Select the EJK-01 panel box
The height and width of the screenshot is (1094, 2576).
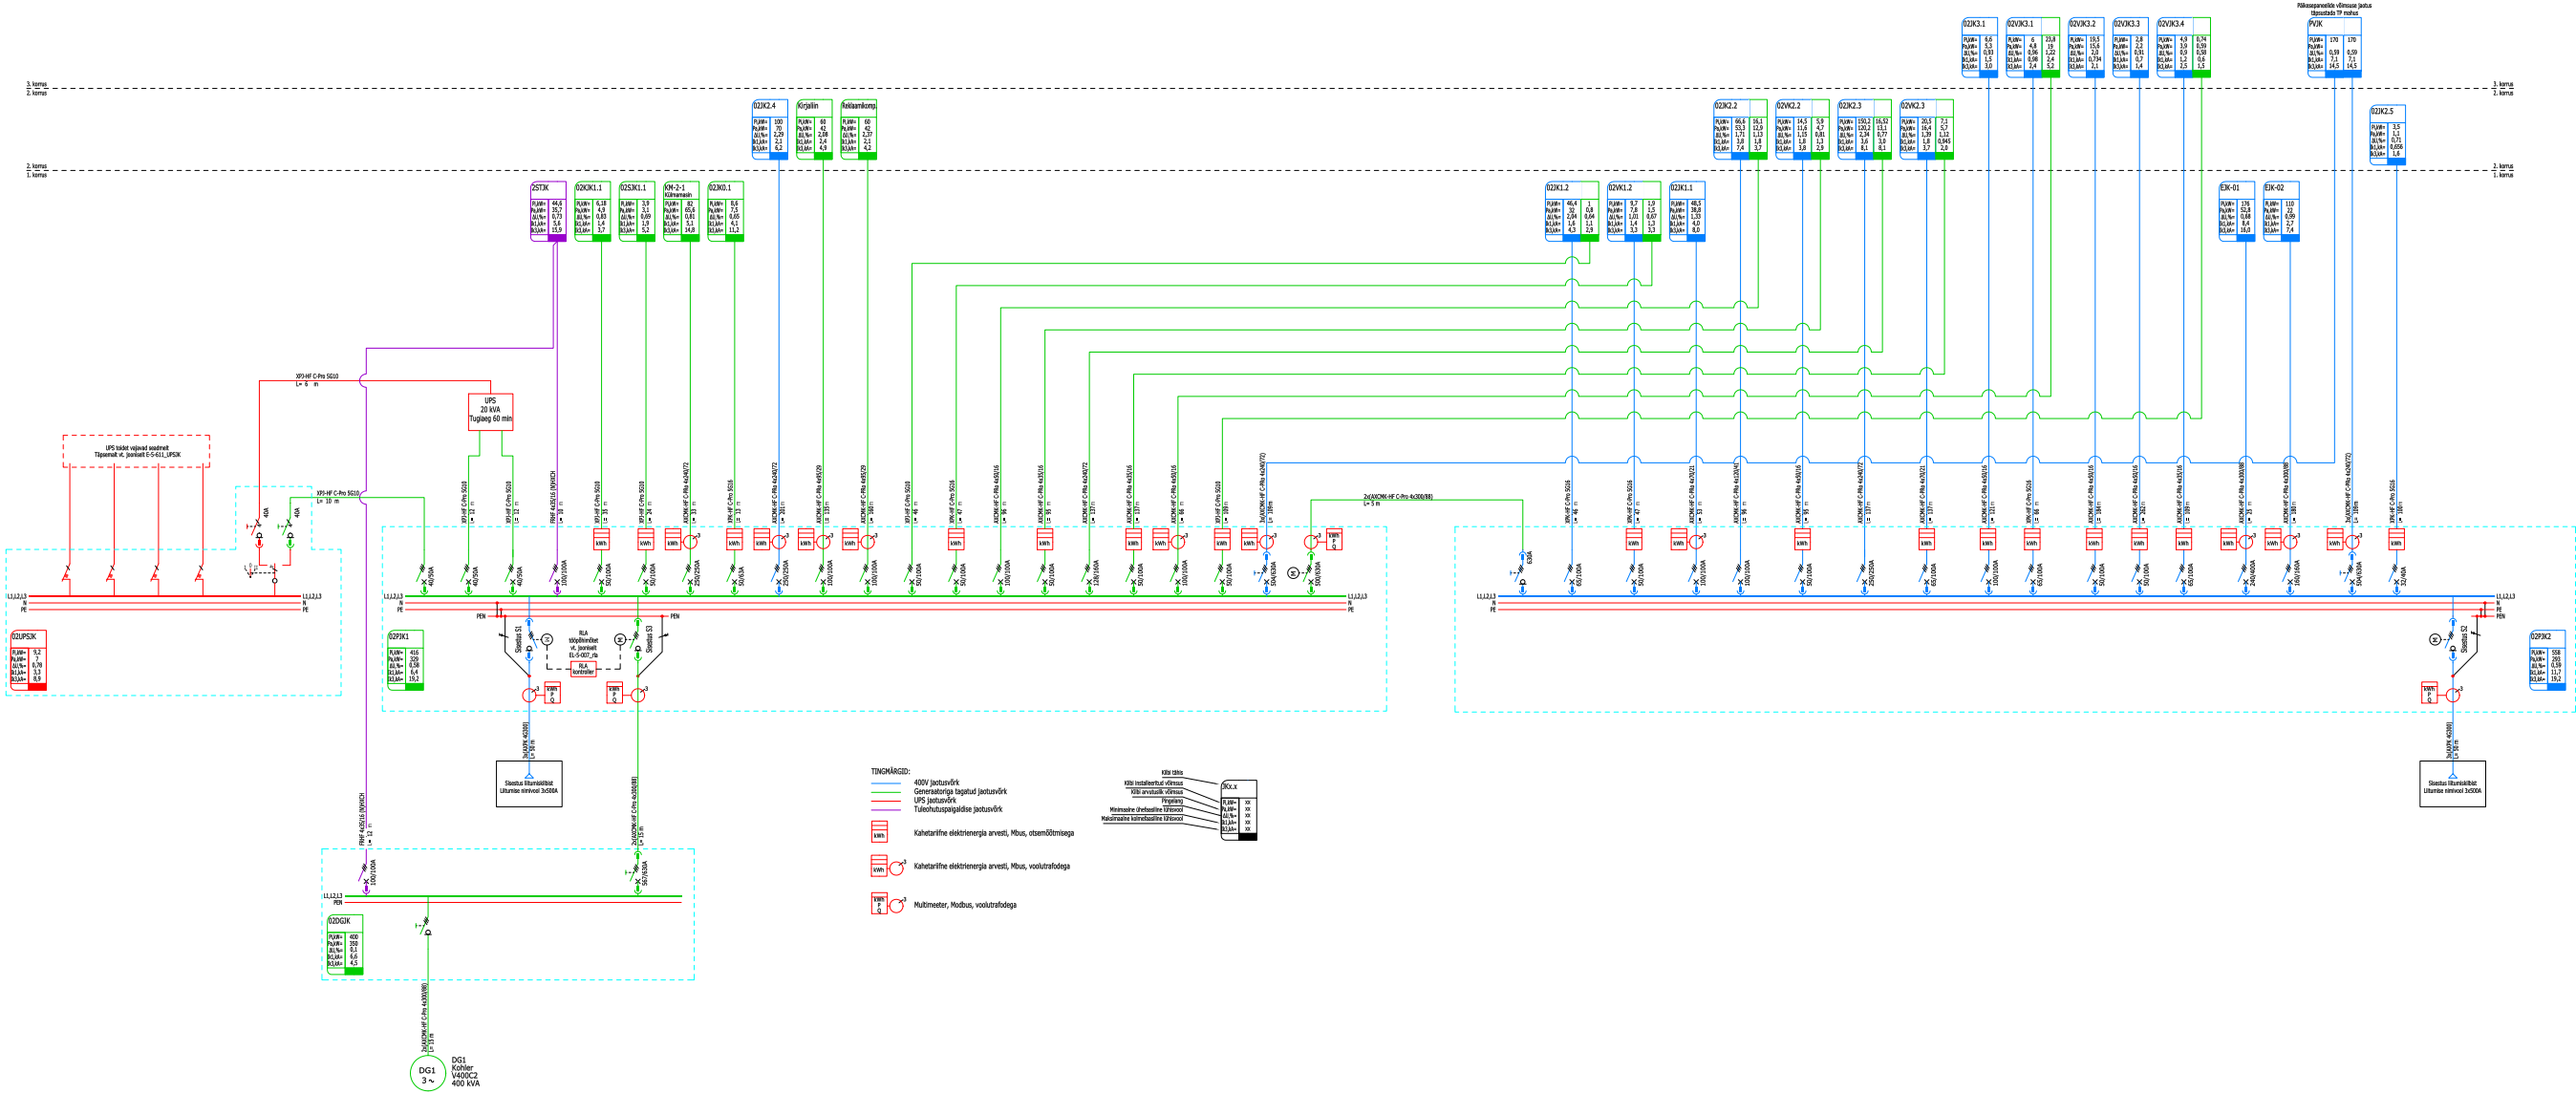point(2236,211)
